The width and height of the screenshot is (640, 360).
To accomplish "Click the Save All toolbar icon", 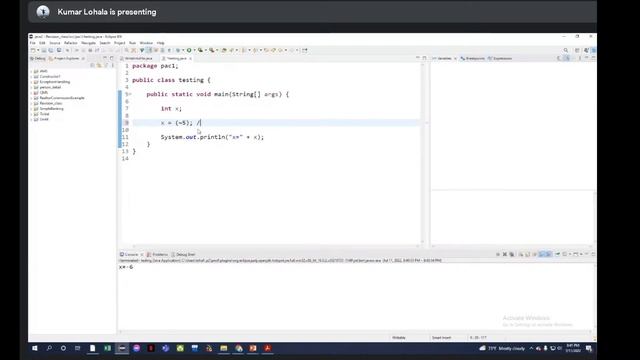I will (x=51, y=50).
